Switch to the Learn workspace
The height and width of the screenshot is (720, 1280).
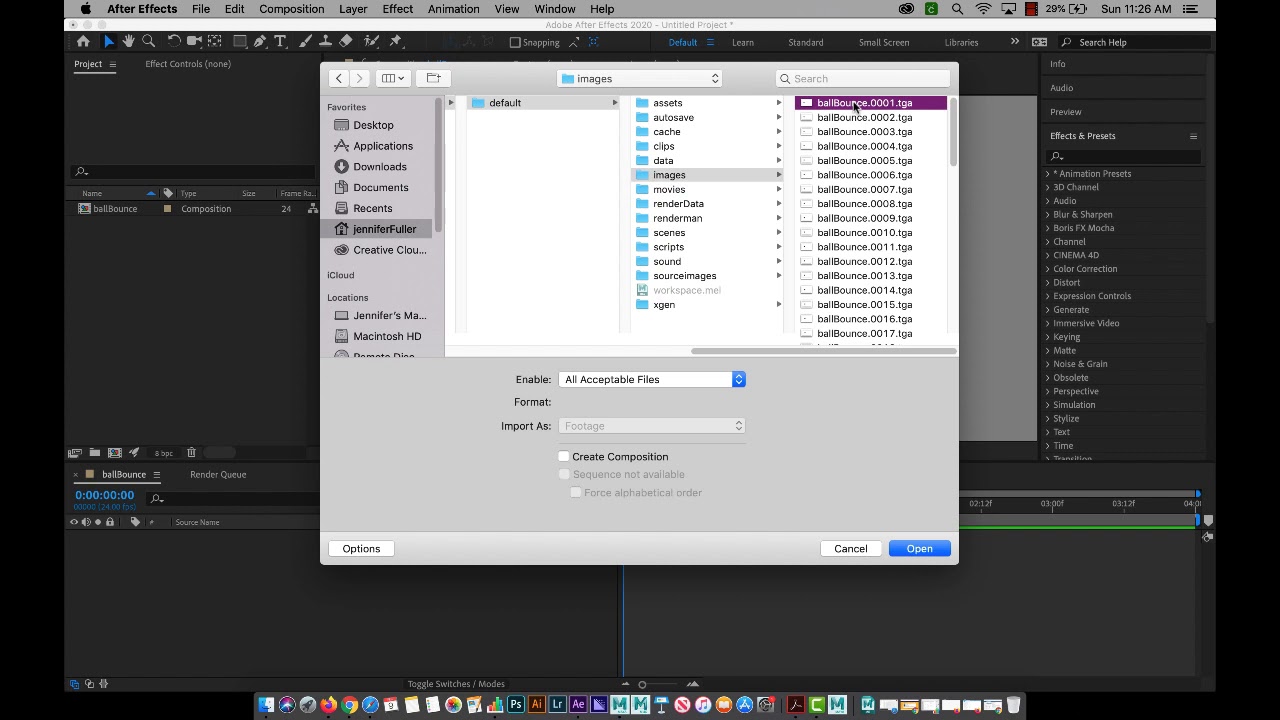(743, 42)
